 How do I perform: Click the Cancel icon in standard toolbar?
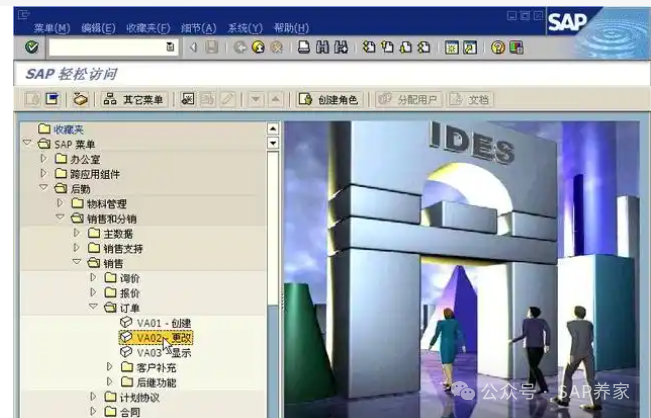tap(277, 47)
